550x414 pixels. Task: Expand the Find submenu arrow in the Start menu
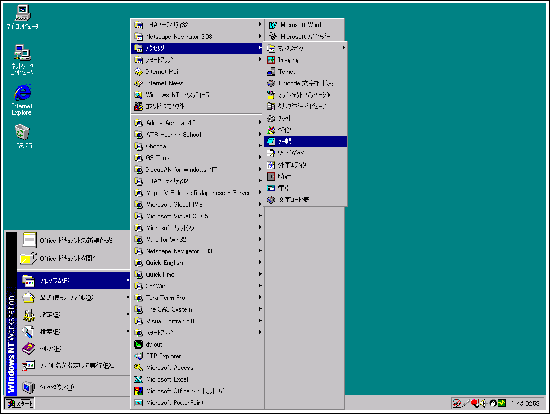pyautogui.click(x=128, y=331)
